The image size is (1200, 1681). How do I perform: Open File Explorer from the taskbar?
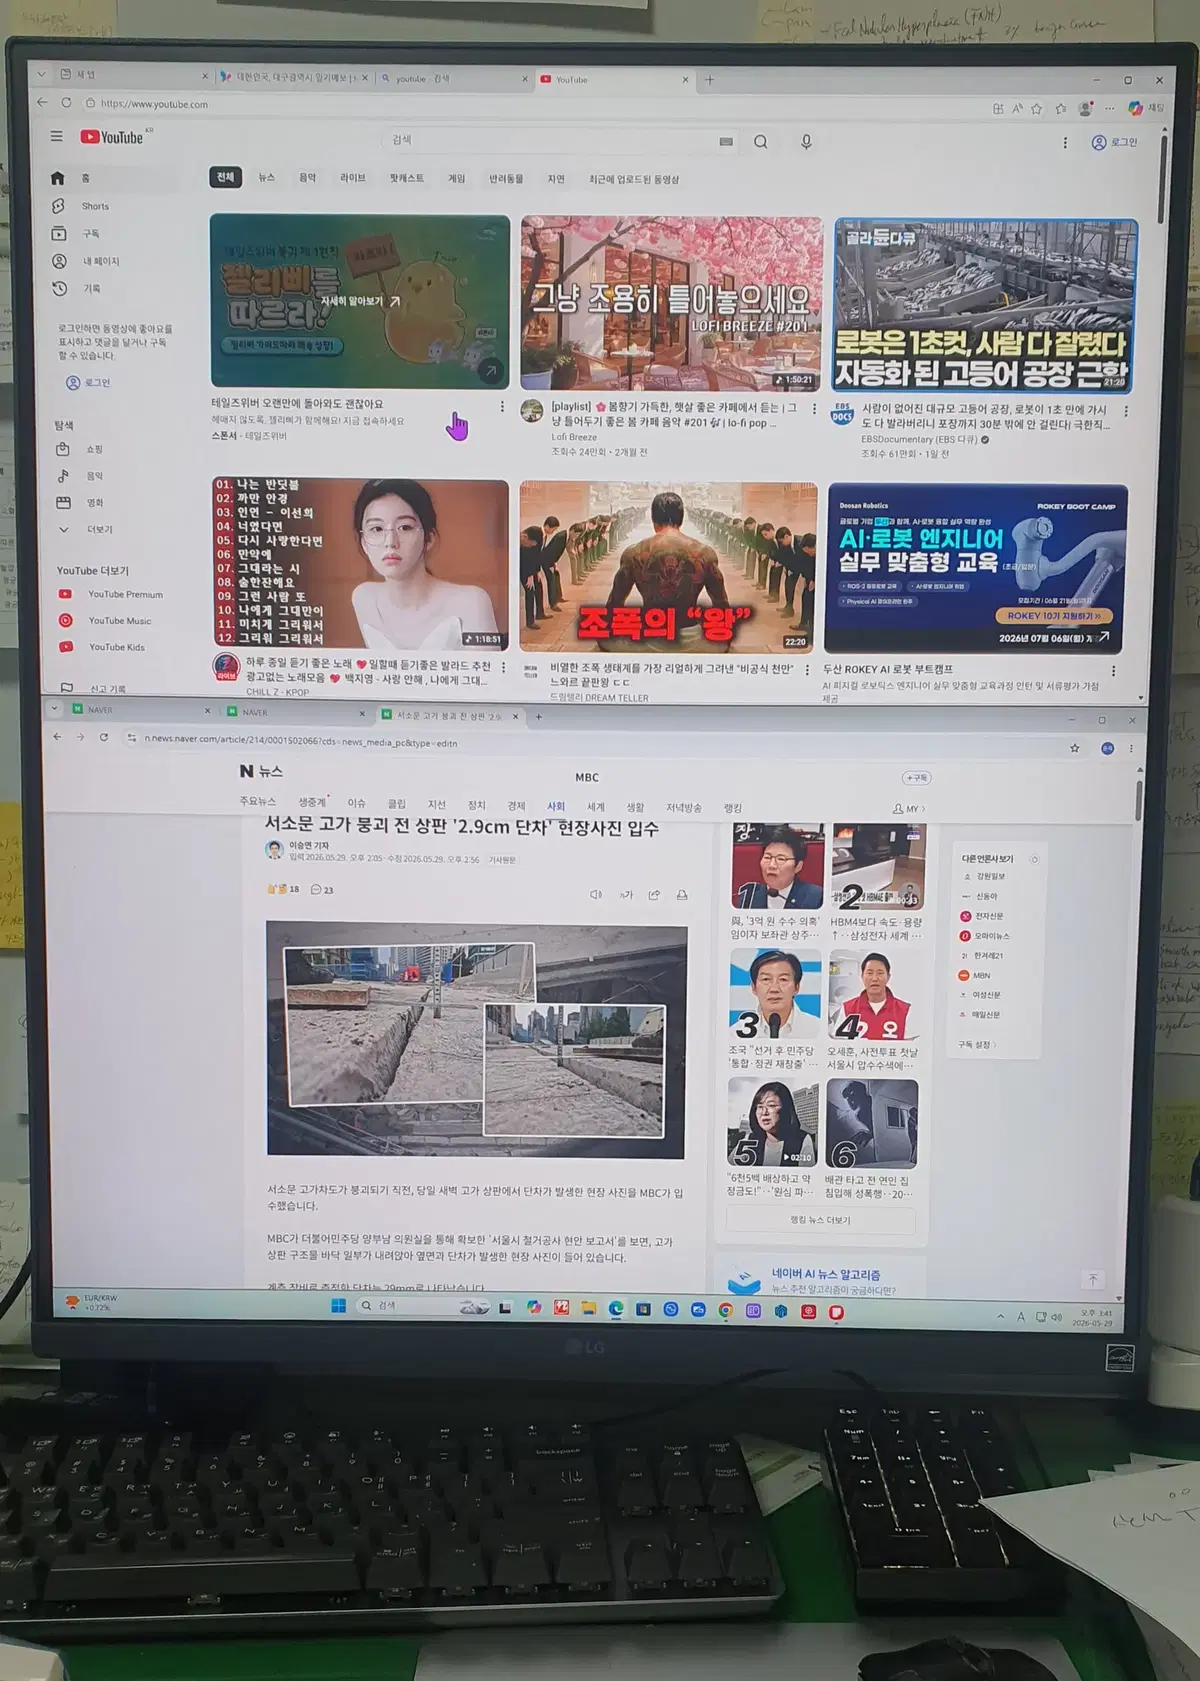coord(589,1308)
